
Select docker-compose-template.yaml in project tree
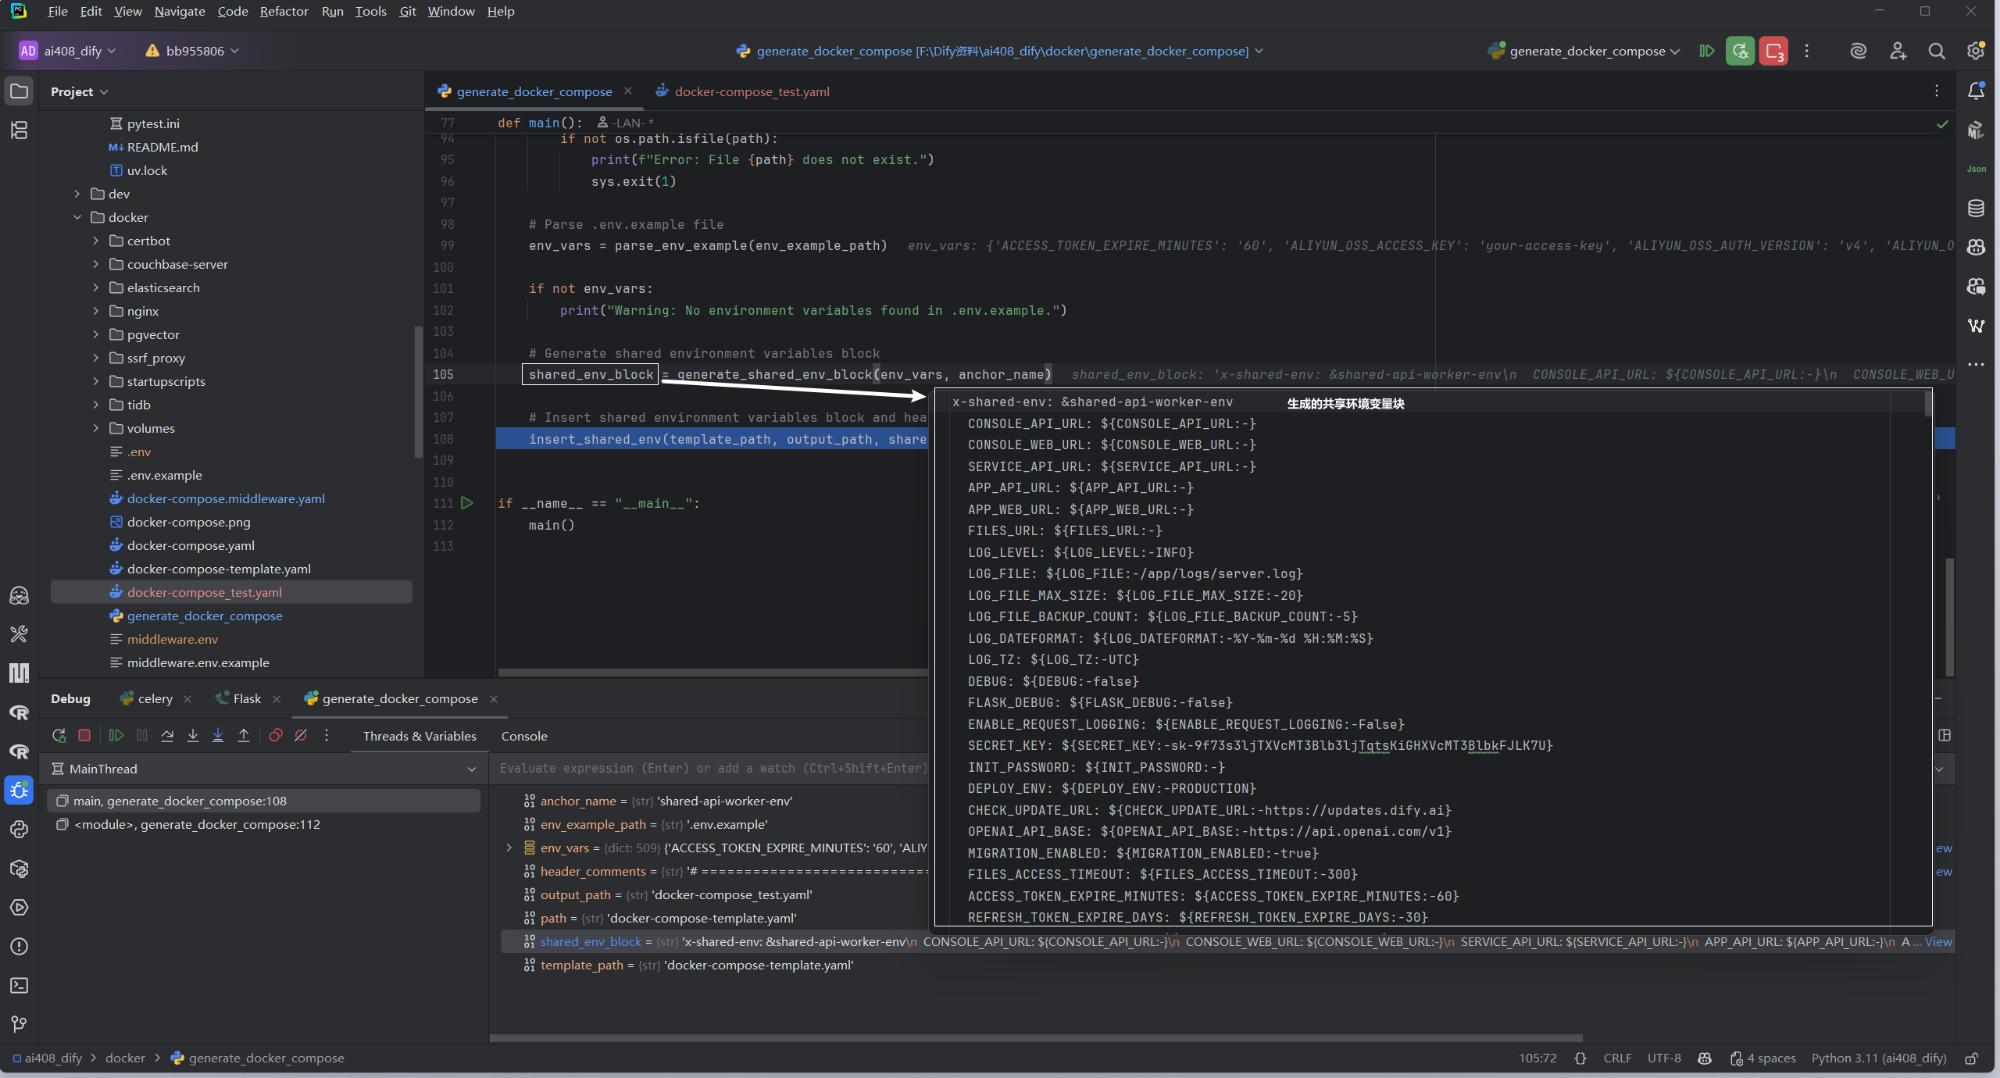(x=218, y=569)
